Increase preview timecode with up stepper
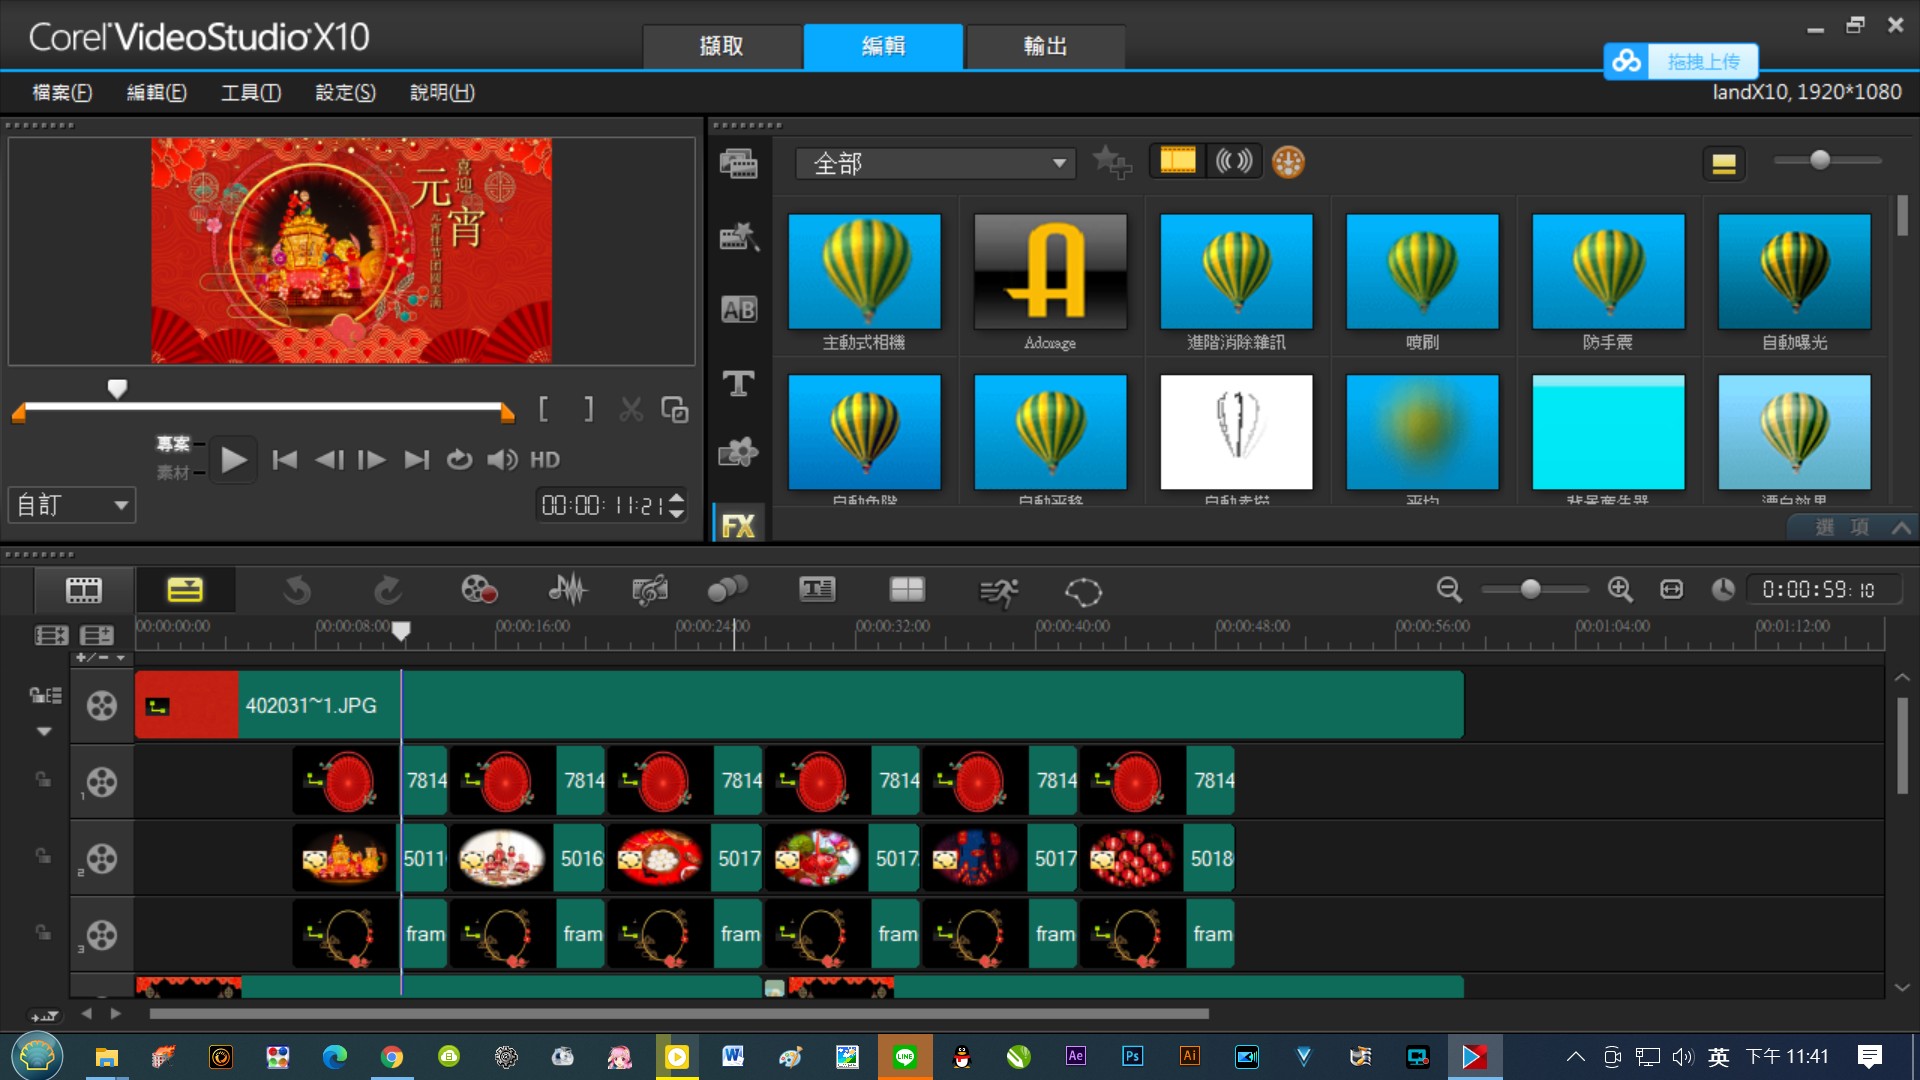Viewport: 1920px width, 1080px height. [x=677, y=497]
